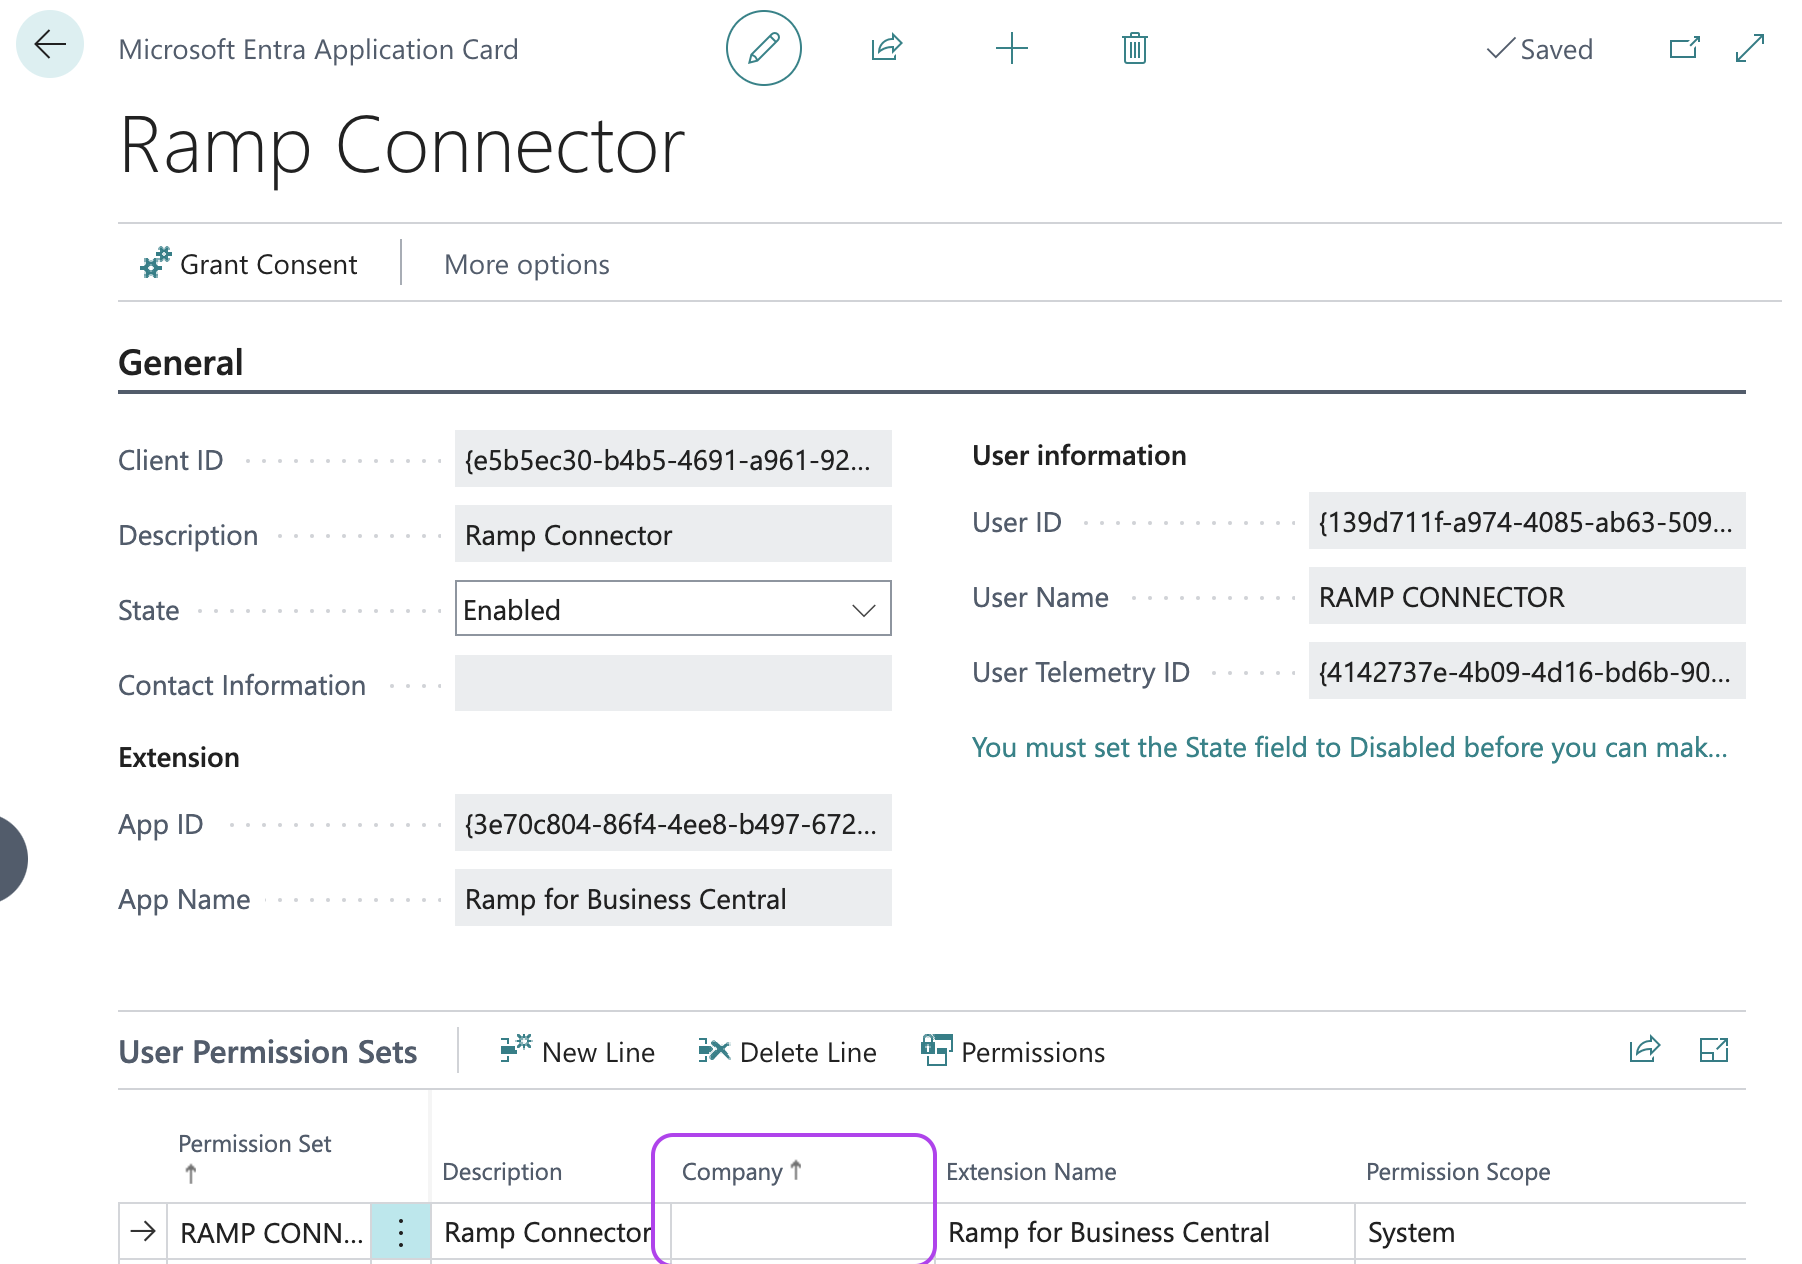The width and height of the screenshot is (1802, 1264).
Task: Click the Client ID field
Action: pos(673,459)
